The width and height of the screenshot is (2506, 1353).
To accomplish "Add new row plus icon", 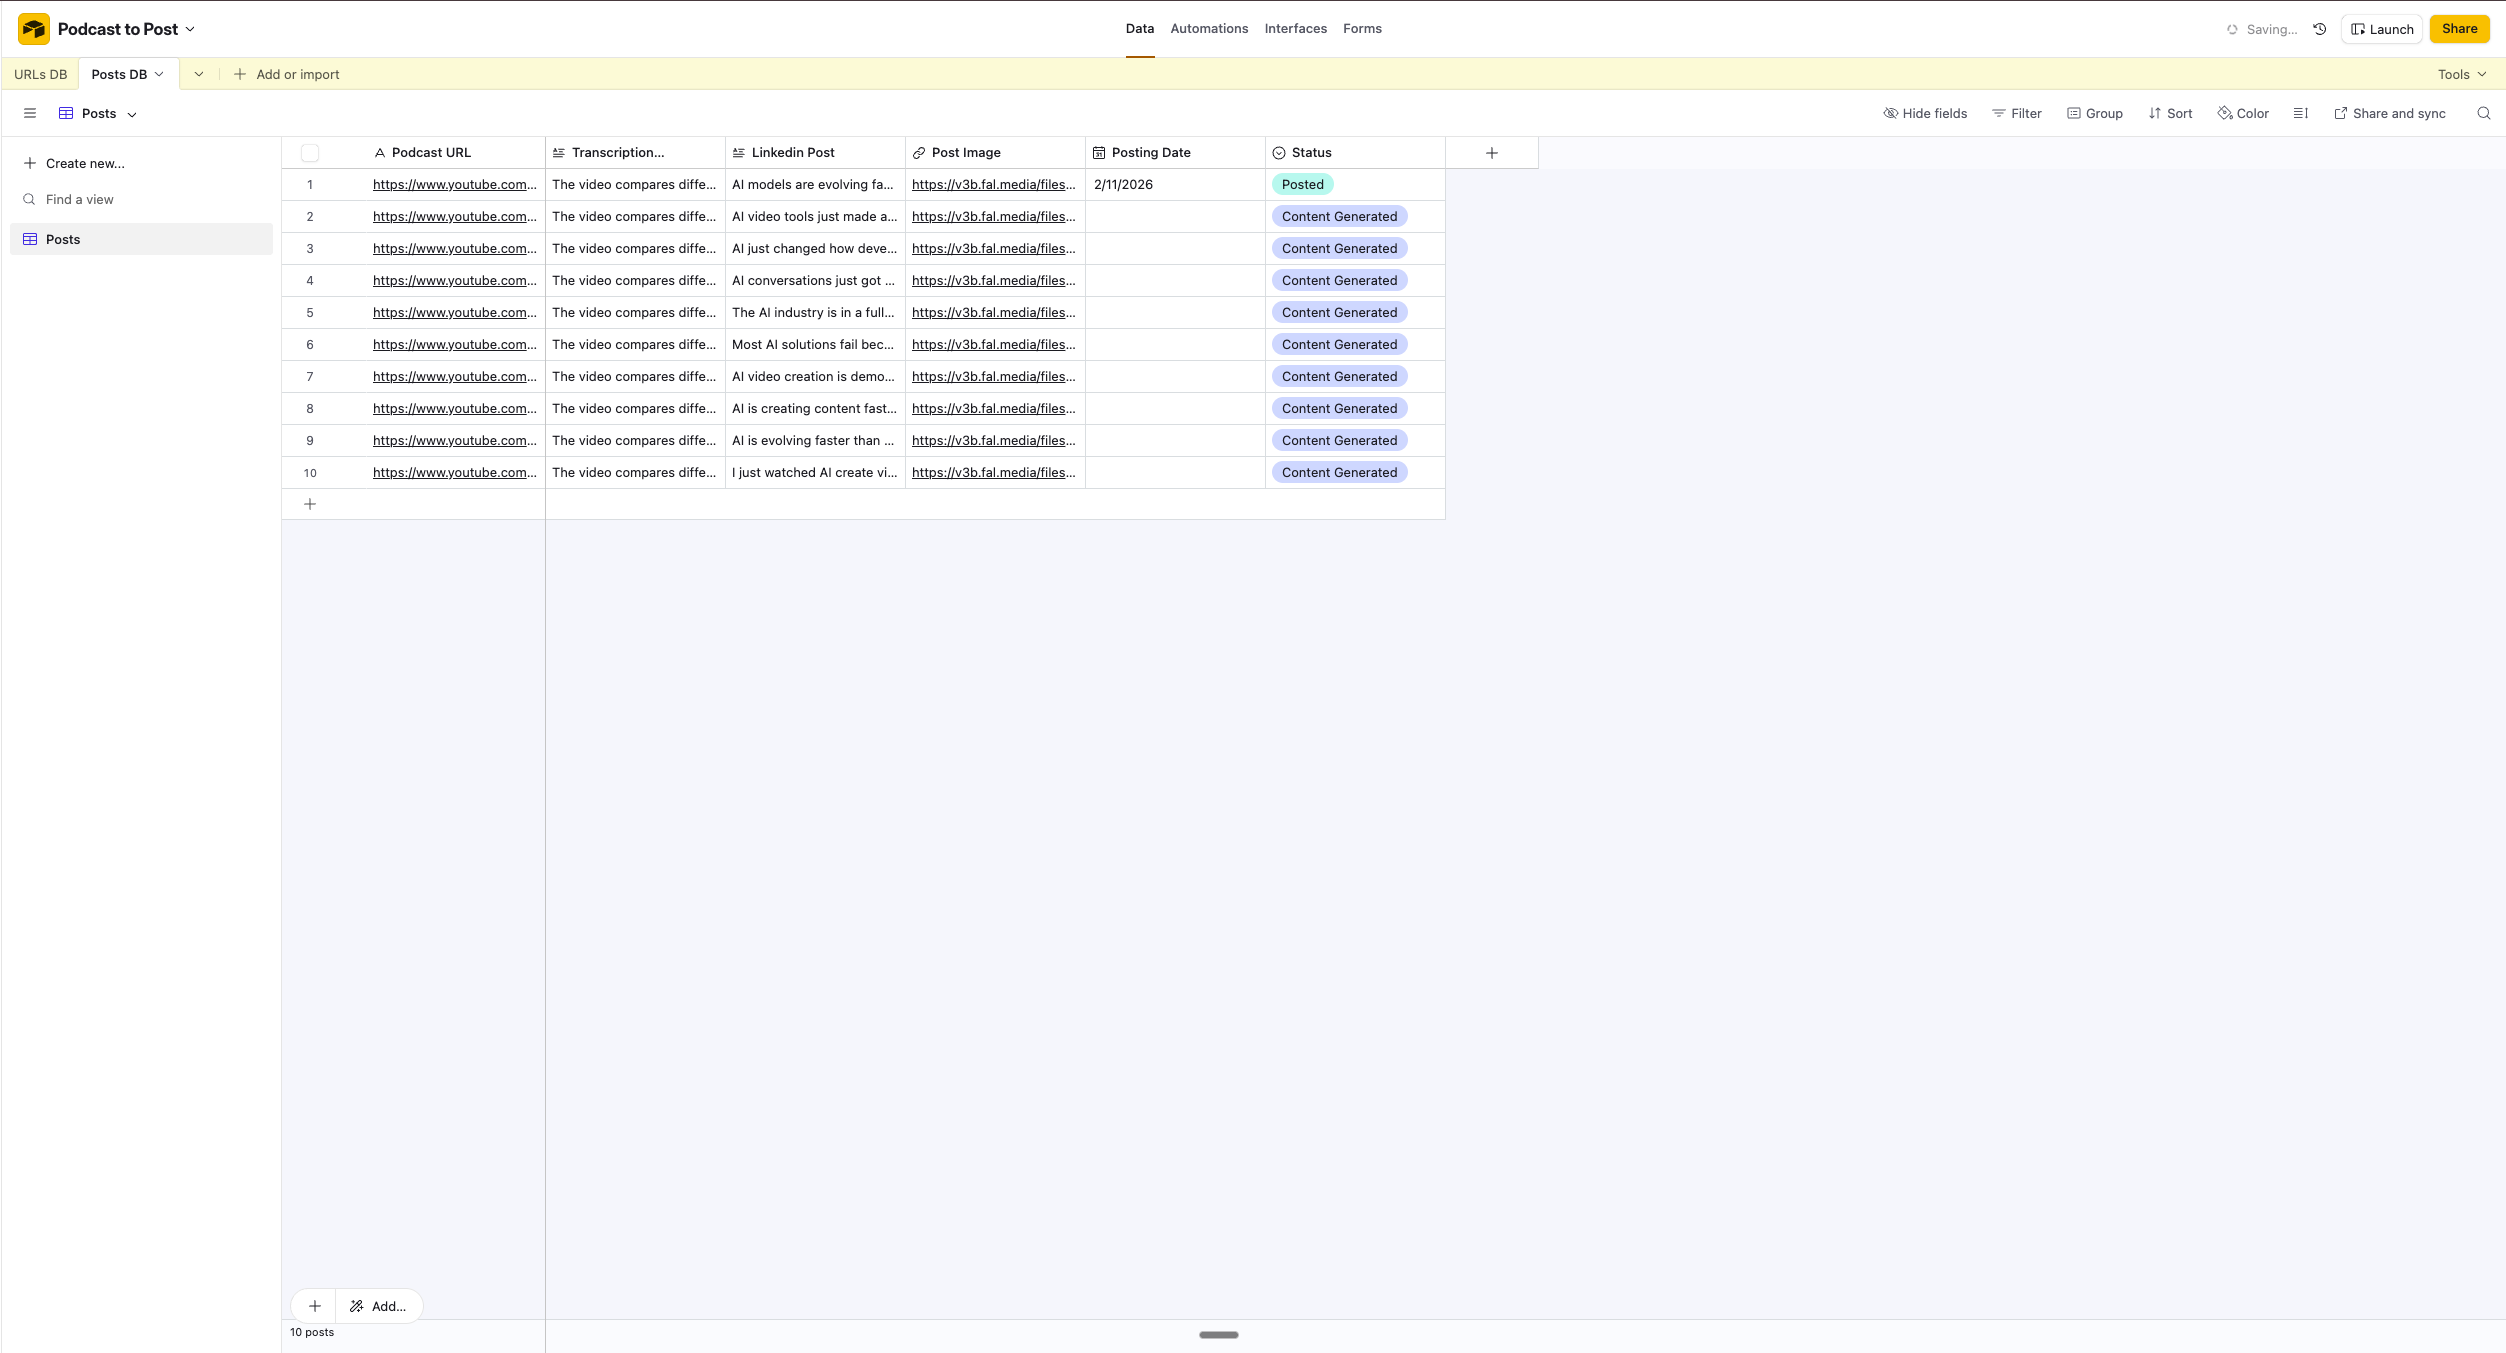I will pyautogui.click(x=310, y=504).
